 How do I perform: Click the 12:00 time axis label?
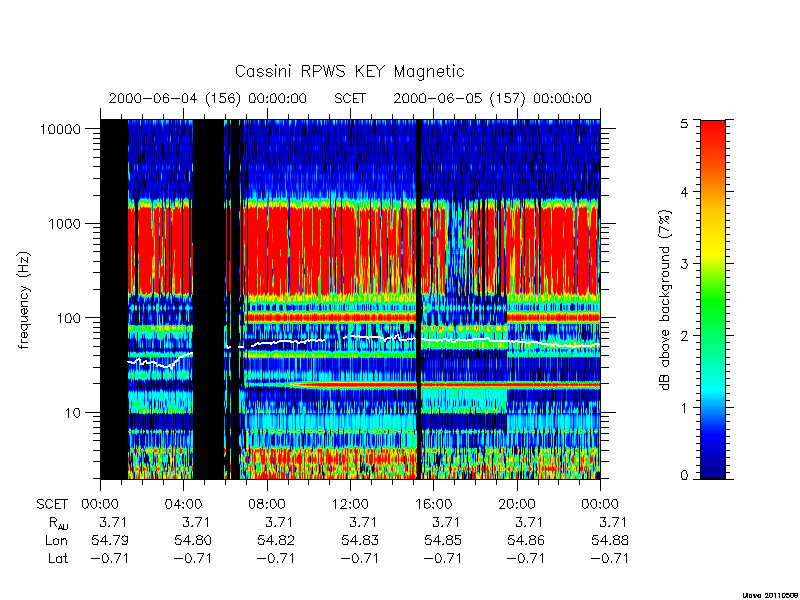click(350, 504)
